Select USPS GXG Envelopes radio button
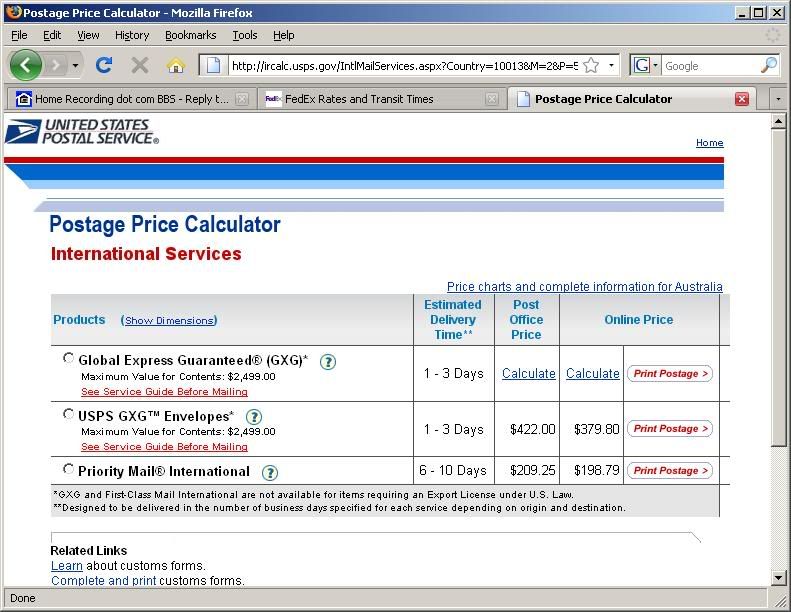 pyautogui.click(x=68, y=414)
